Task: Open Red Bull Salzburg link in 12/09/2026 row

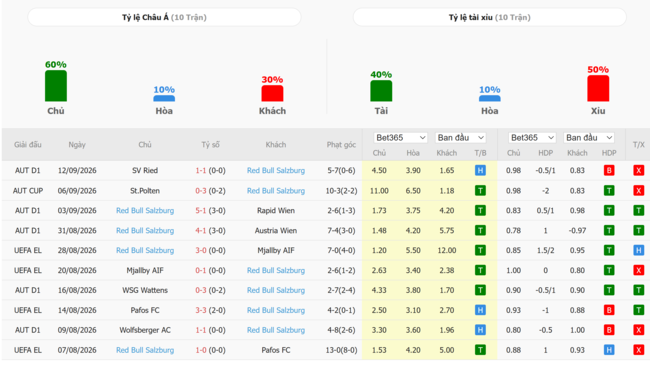Action: point(276,170)
